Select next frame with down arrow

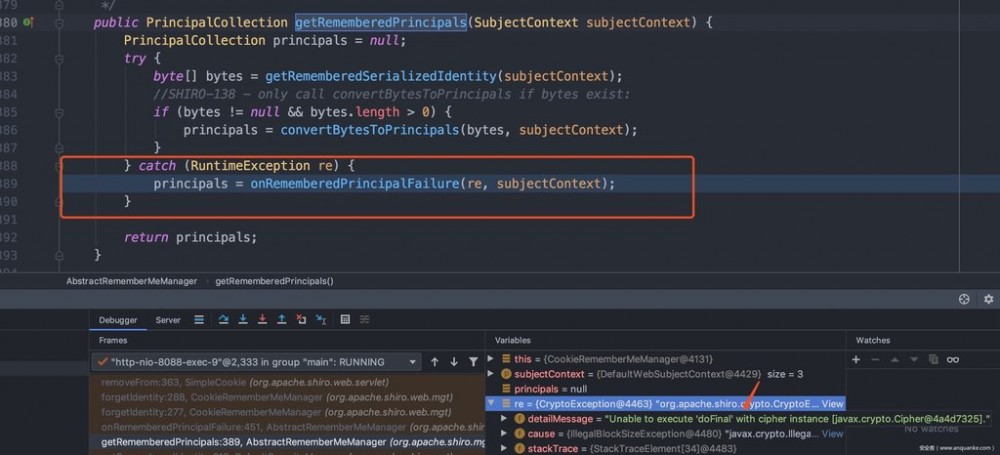pyautogui.click(x=454, y=362)
